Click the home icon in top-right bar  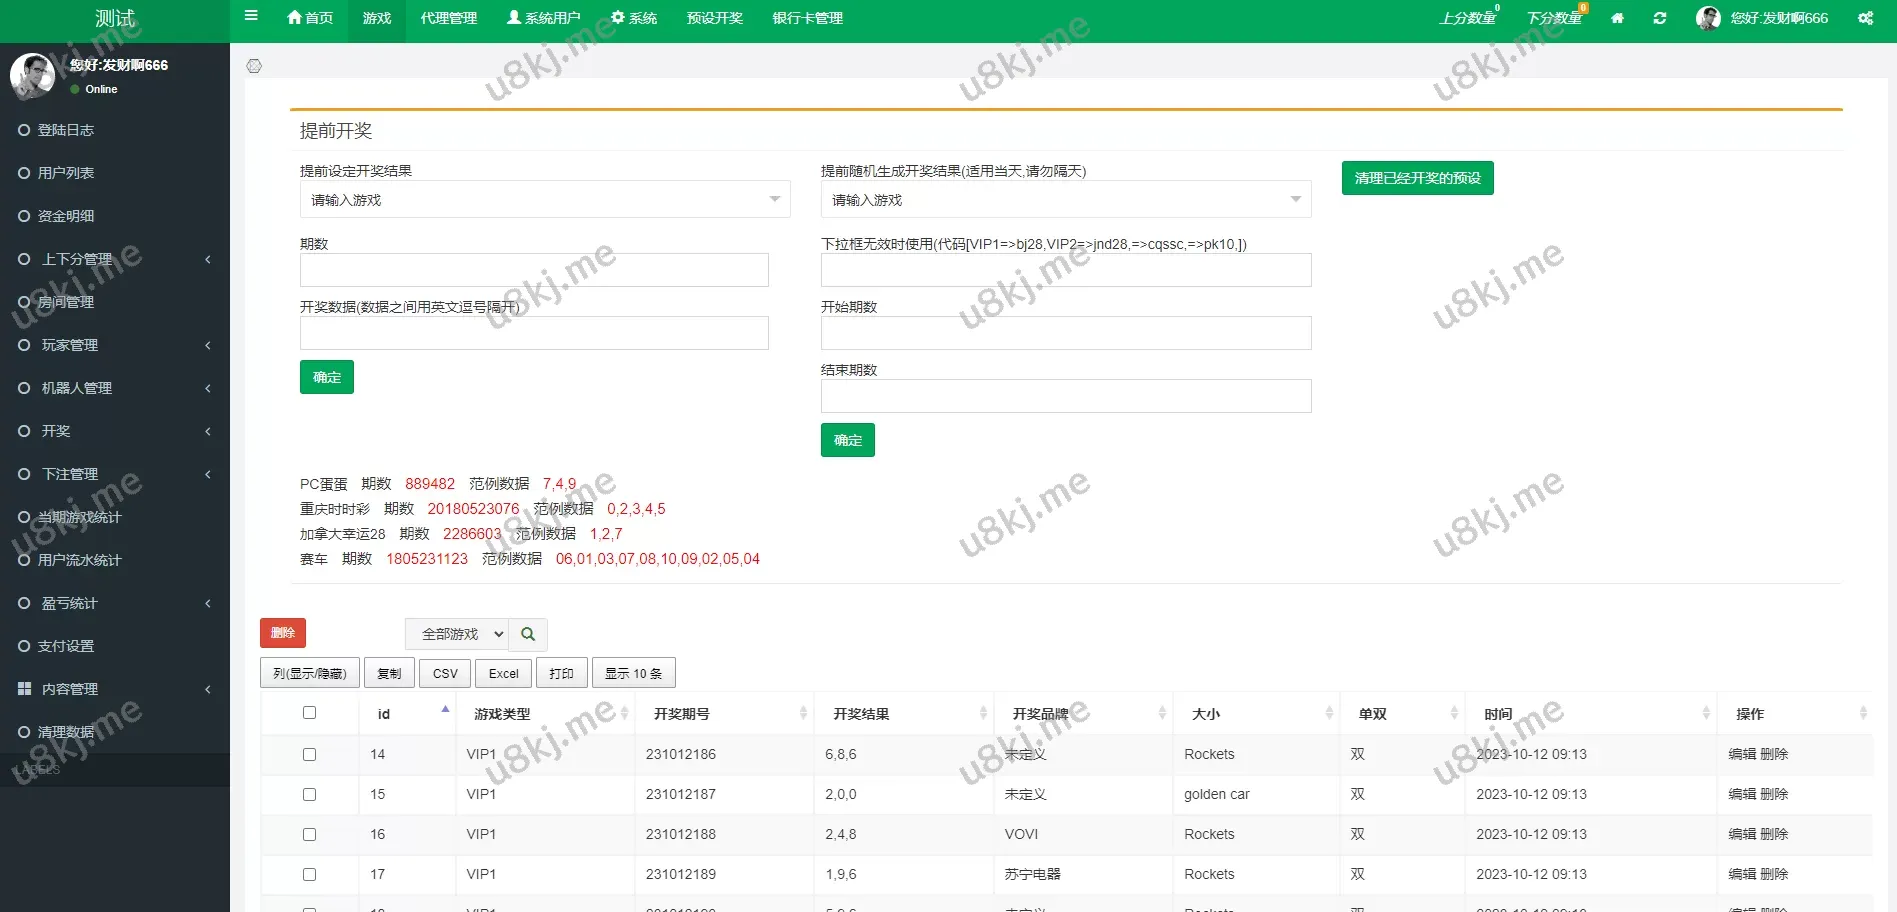pyautogui.click(x=1617, y=18)
